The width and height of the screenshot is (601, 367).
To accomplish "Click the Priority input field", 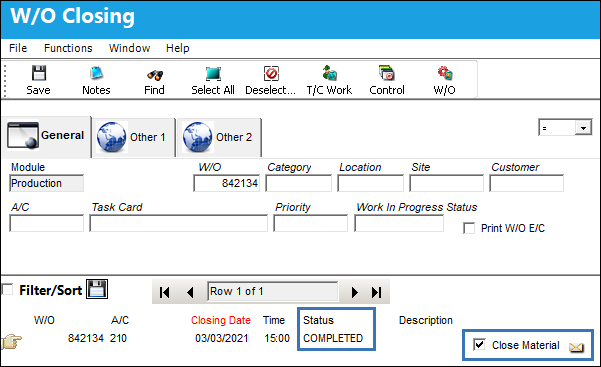I will point(310,223).
